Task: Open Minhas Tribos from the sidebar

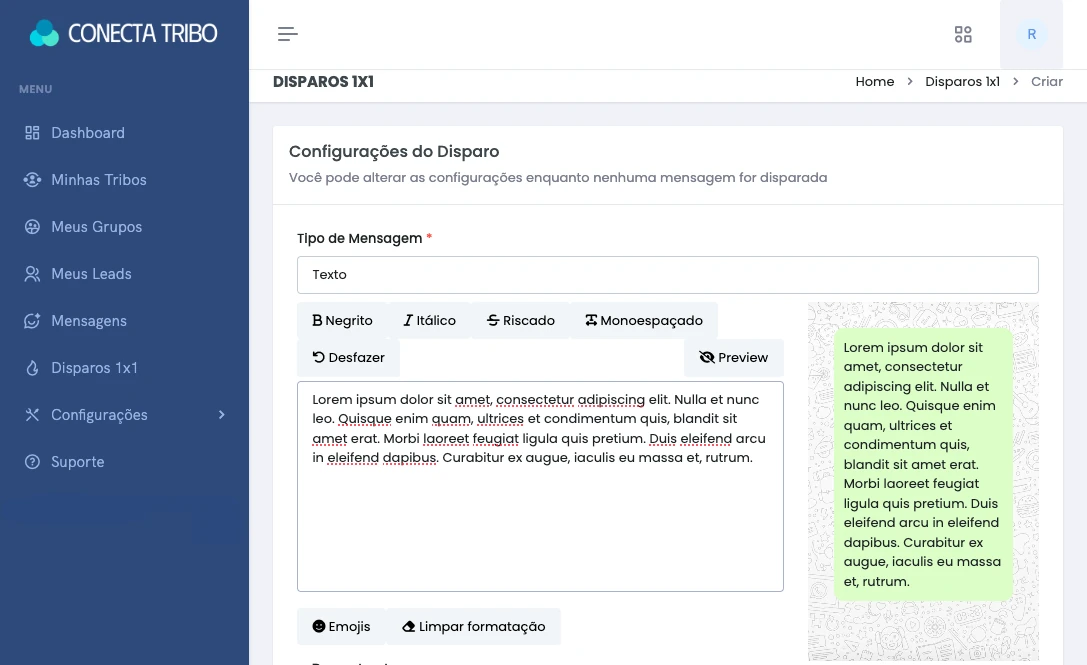Action: pyautogui.click(x=98, y=180)
